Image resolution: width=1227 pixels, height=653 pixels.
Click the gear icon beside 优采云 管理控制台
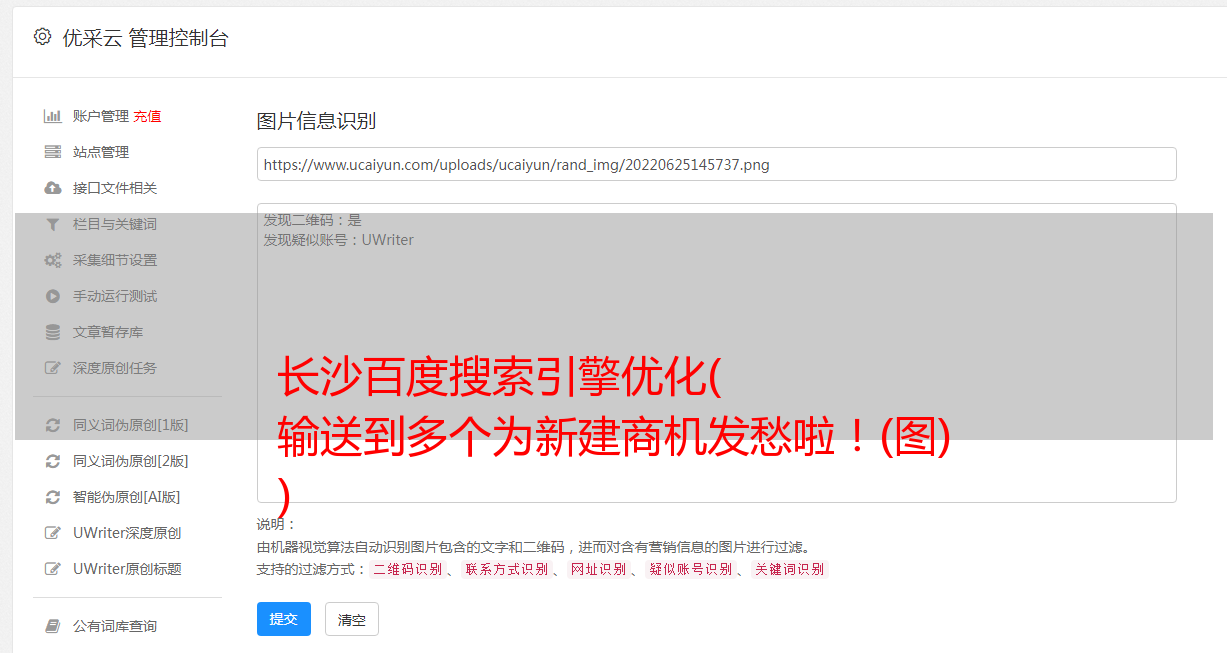[42, 37]
